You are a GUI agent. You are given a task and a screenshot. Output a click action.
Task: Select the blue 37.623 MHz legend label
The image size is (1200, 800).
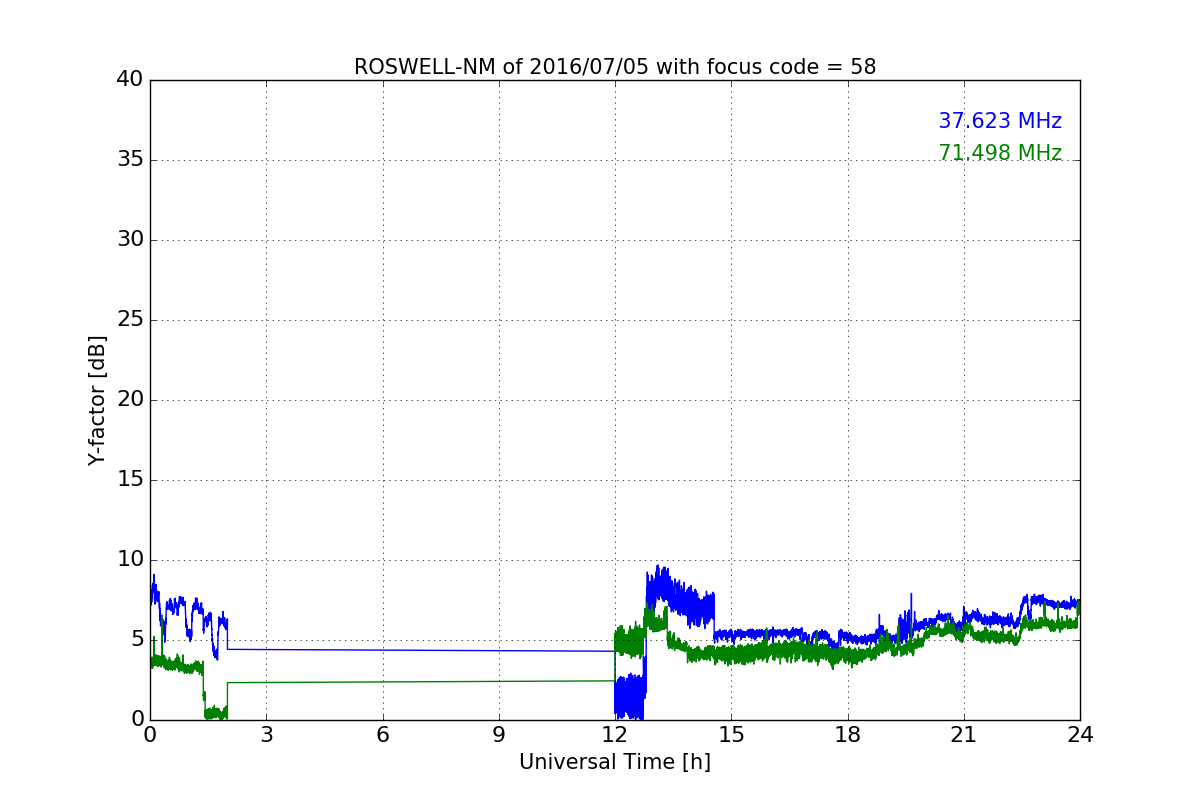(1000, 121)
